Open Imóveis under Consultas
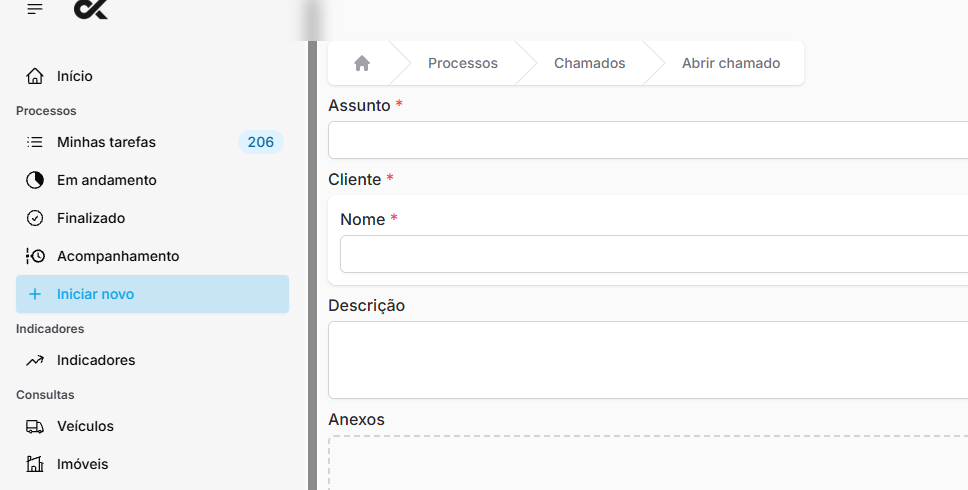The width and height of the screenshot is (968, 490). click(152, 464)
